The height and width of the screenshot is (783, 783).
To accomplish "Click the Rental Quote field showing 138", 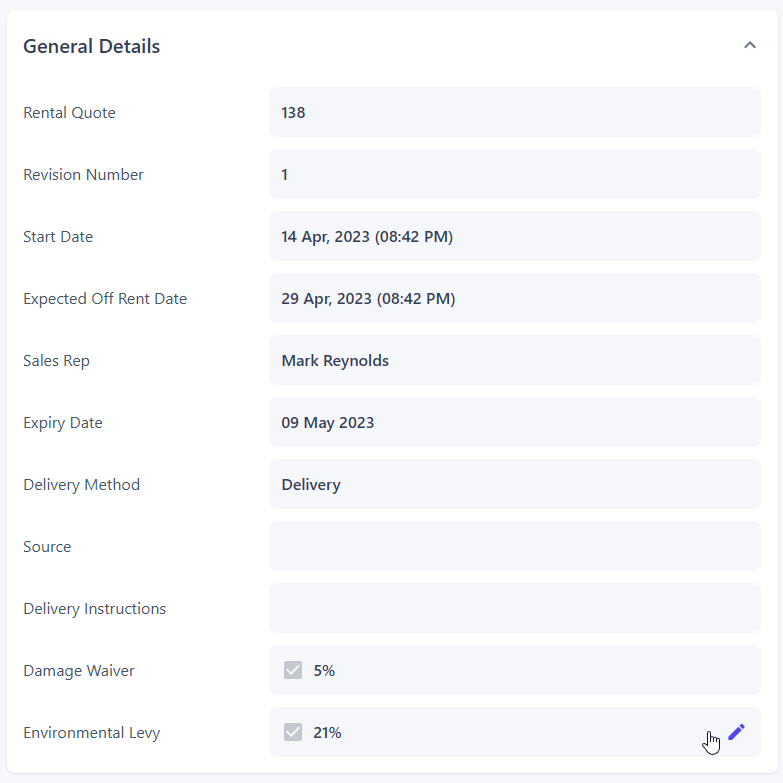I will (x=514, y=112).
